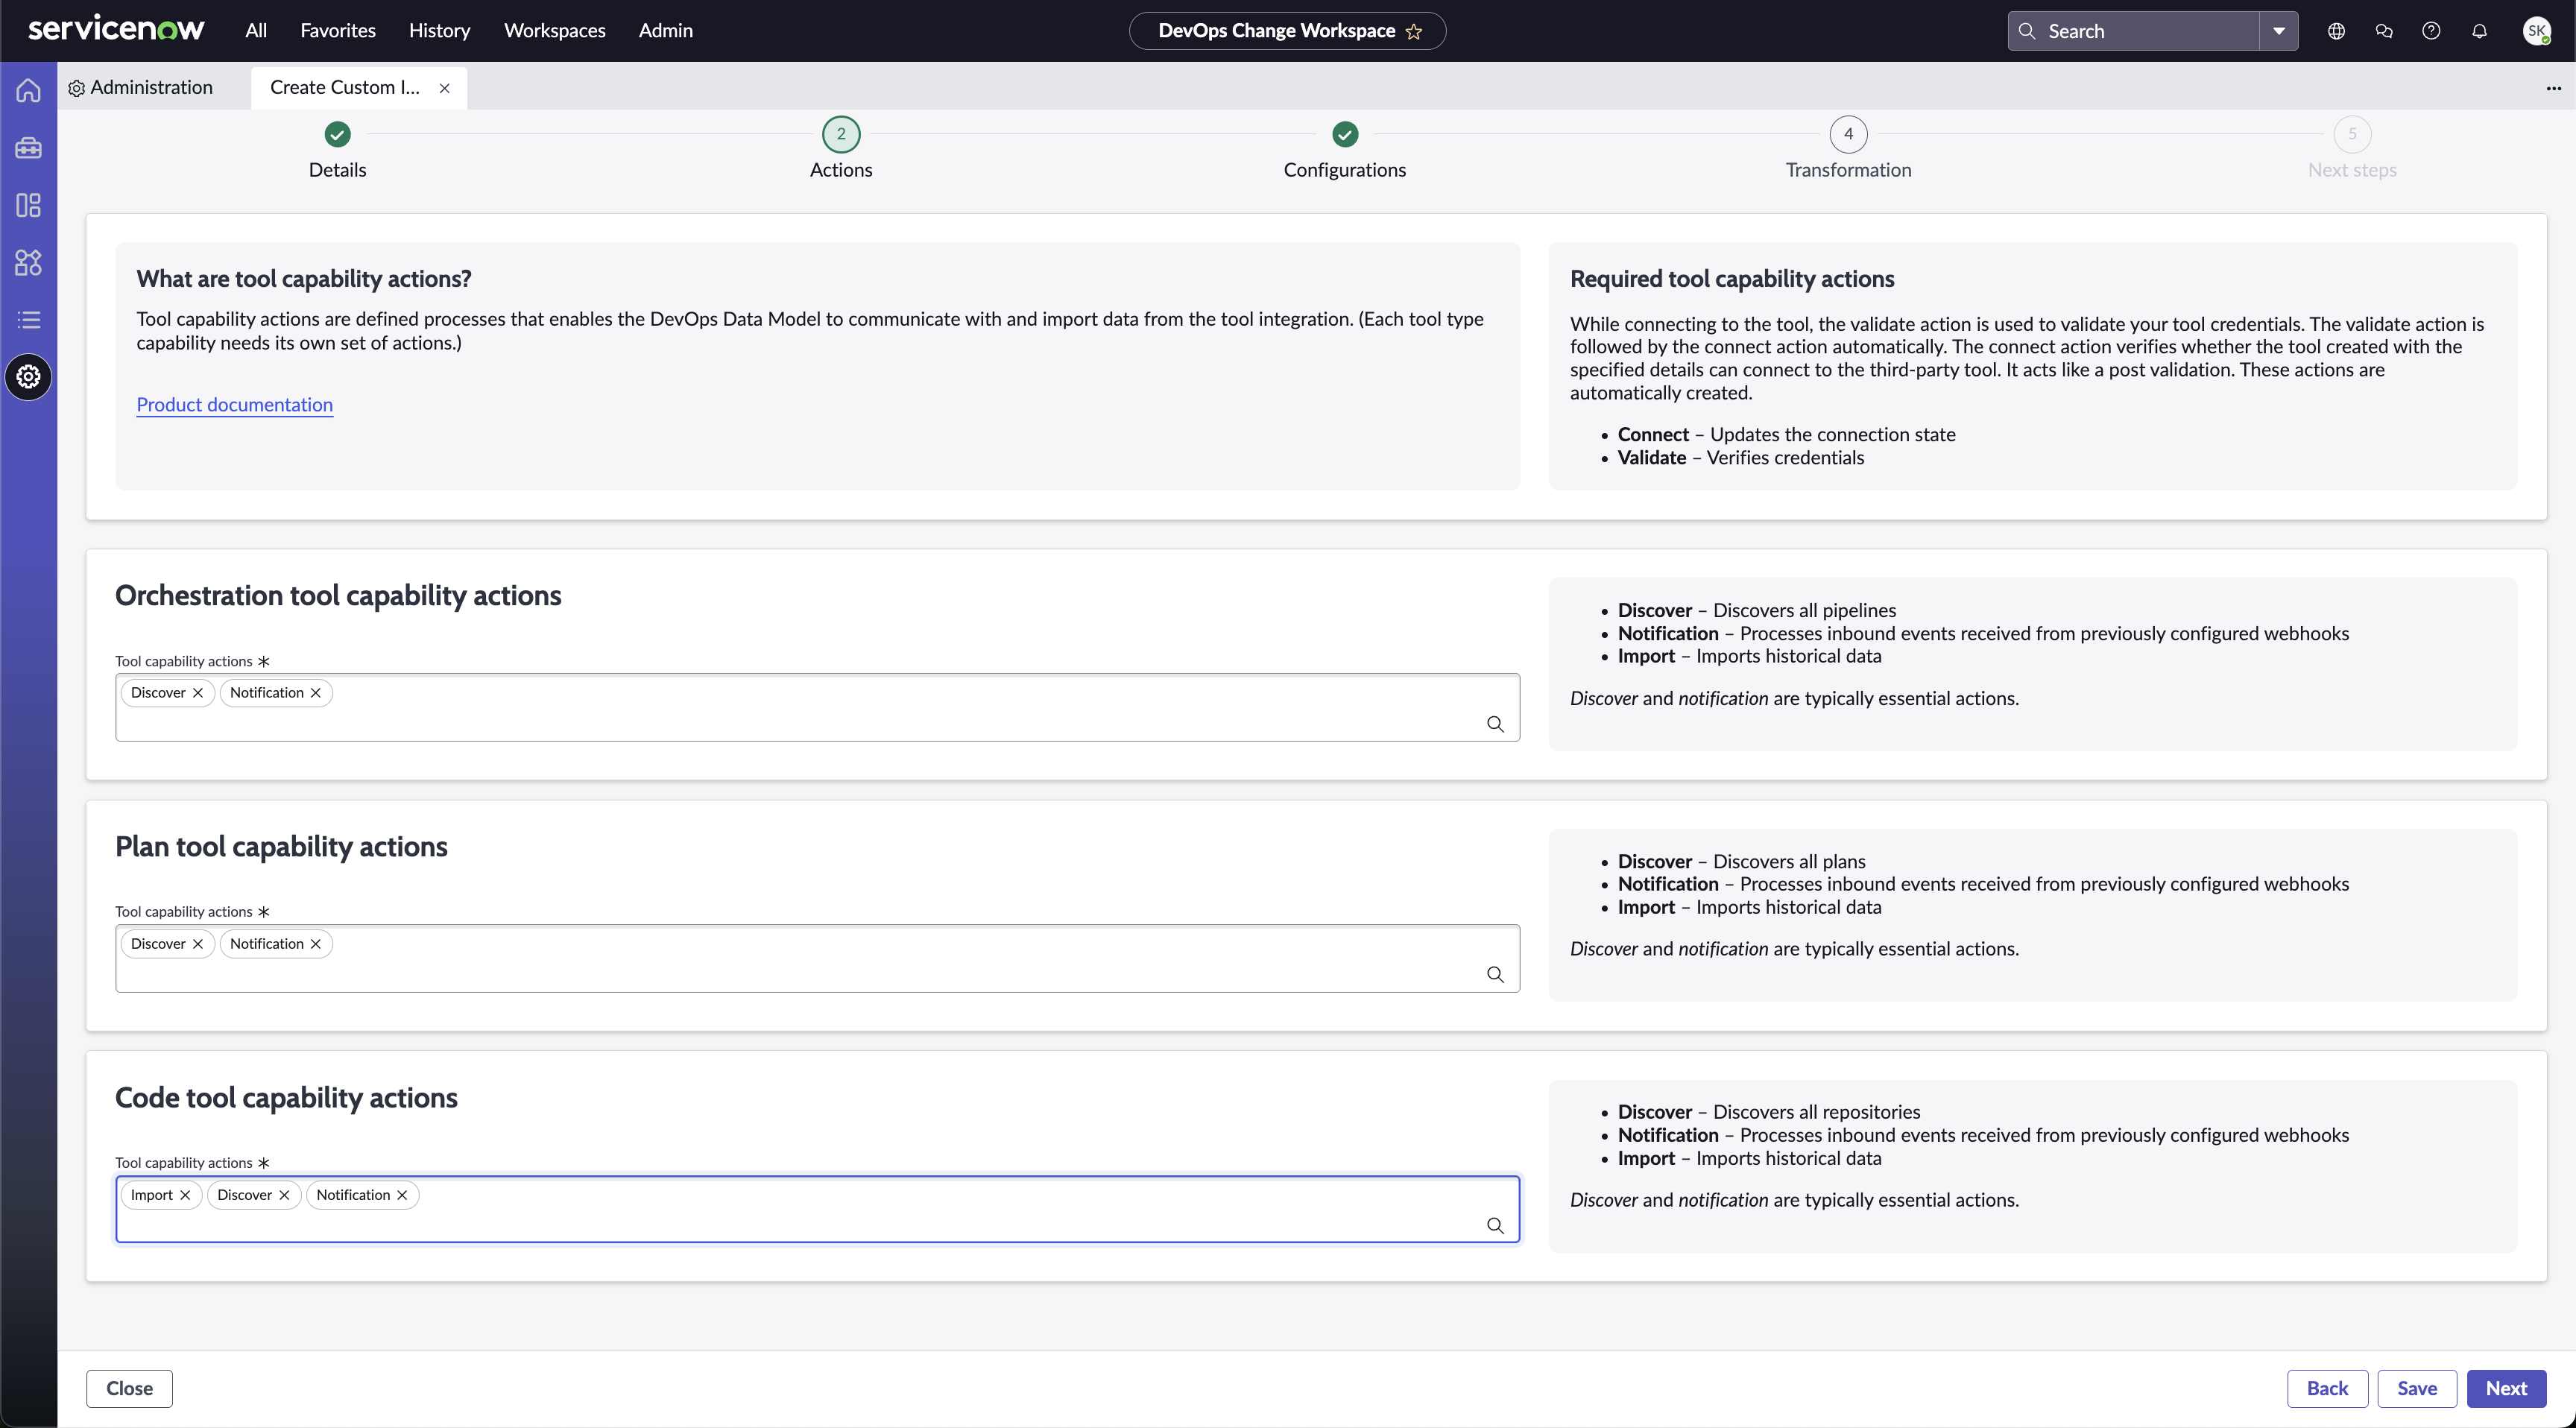The height and width of the screenshot is (1428, 2576).
Task: Open the globe scope selector icon
Action: pyautogui.click(x=2336, y=31)
